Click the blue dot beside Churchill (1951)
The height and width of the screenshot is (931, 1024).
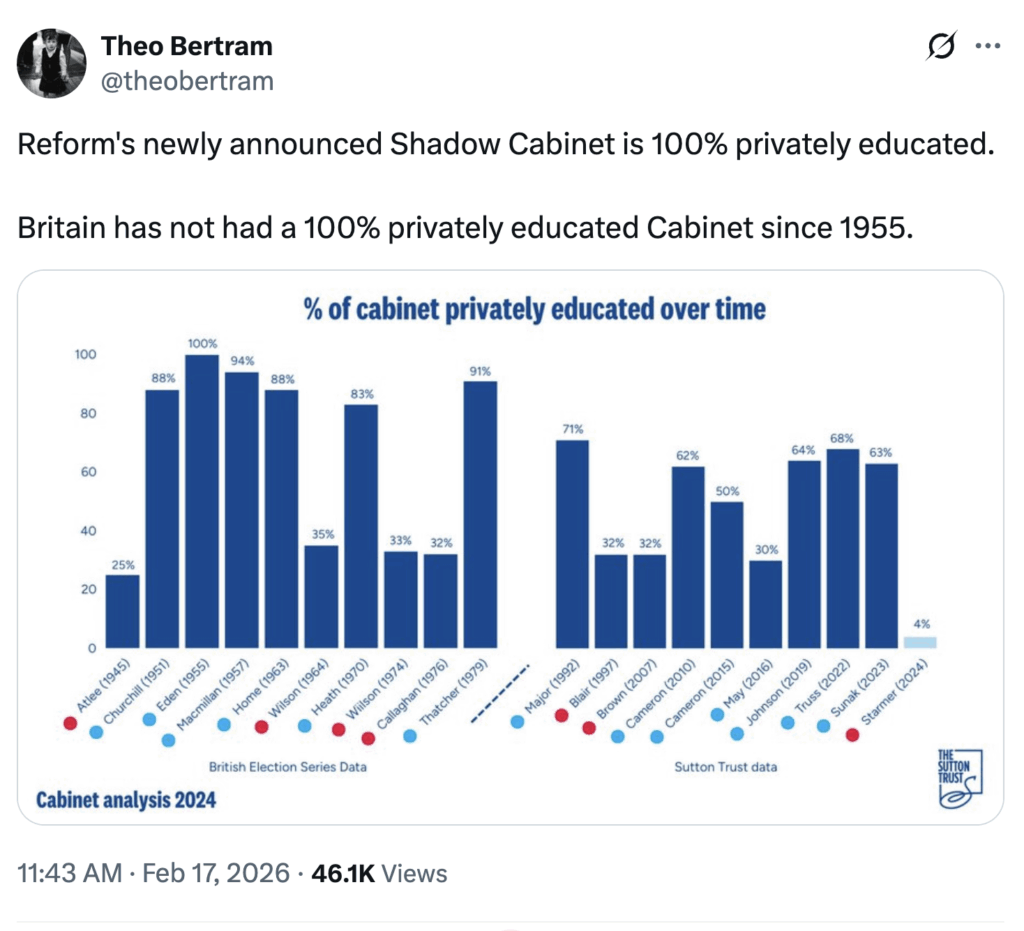96,732
